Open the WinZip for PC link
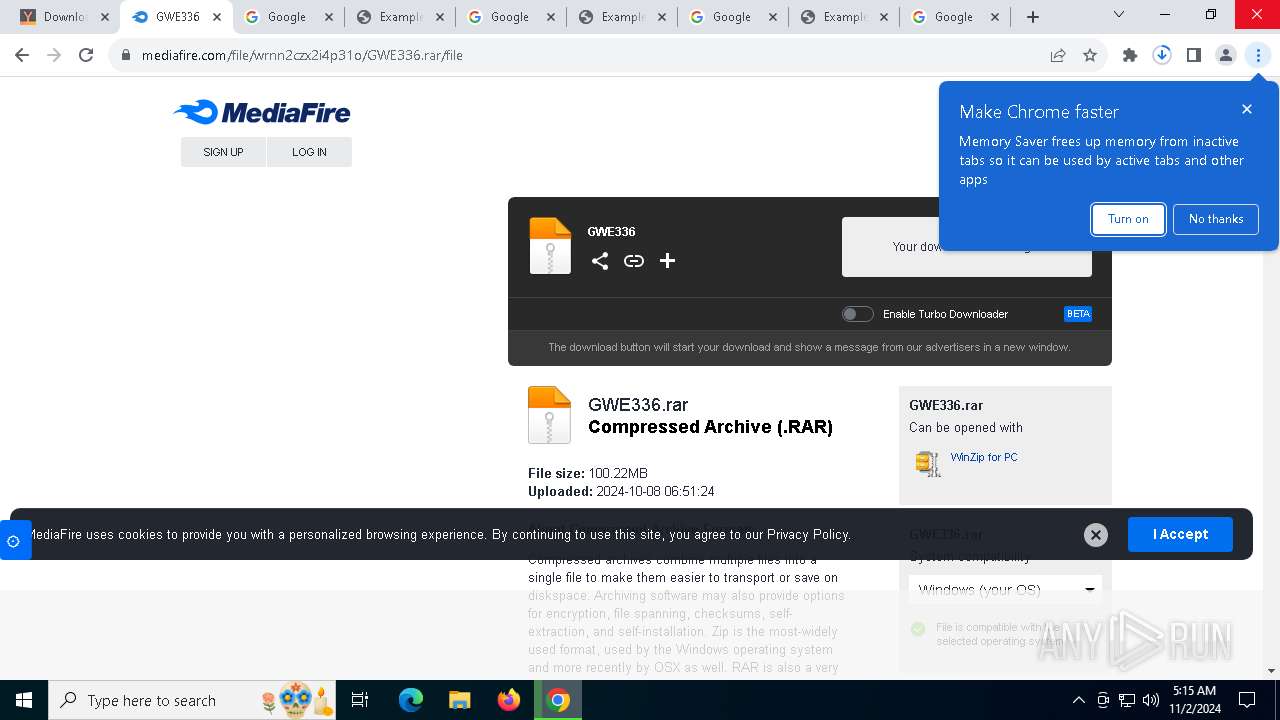The height and width of the screenshot is (720, 1280). pos(984,457)
